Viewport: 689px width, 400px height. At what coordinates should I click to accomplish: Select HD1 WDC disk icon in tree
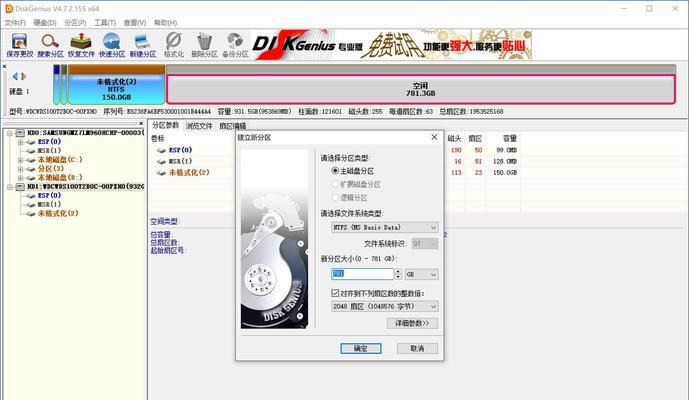[x=20, y=186]
